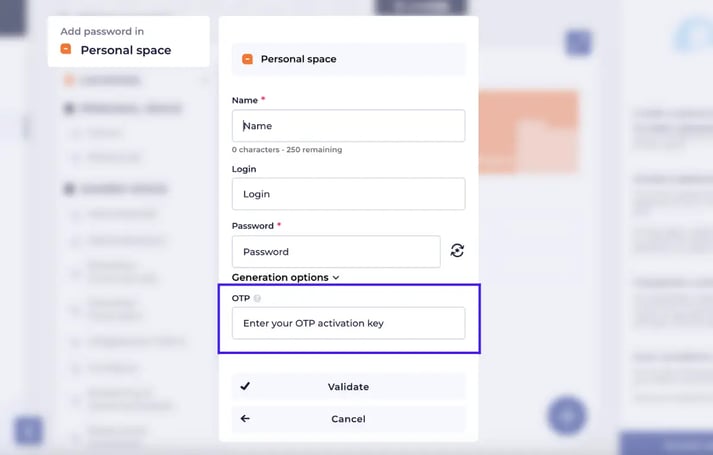The image size is (713, 455).
Task: Click the back arrow icon on Cancel
Action: [245, 419]
